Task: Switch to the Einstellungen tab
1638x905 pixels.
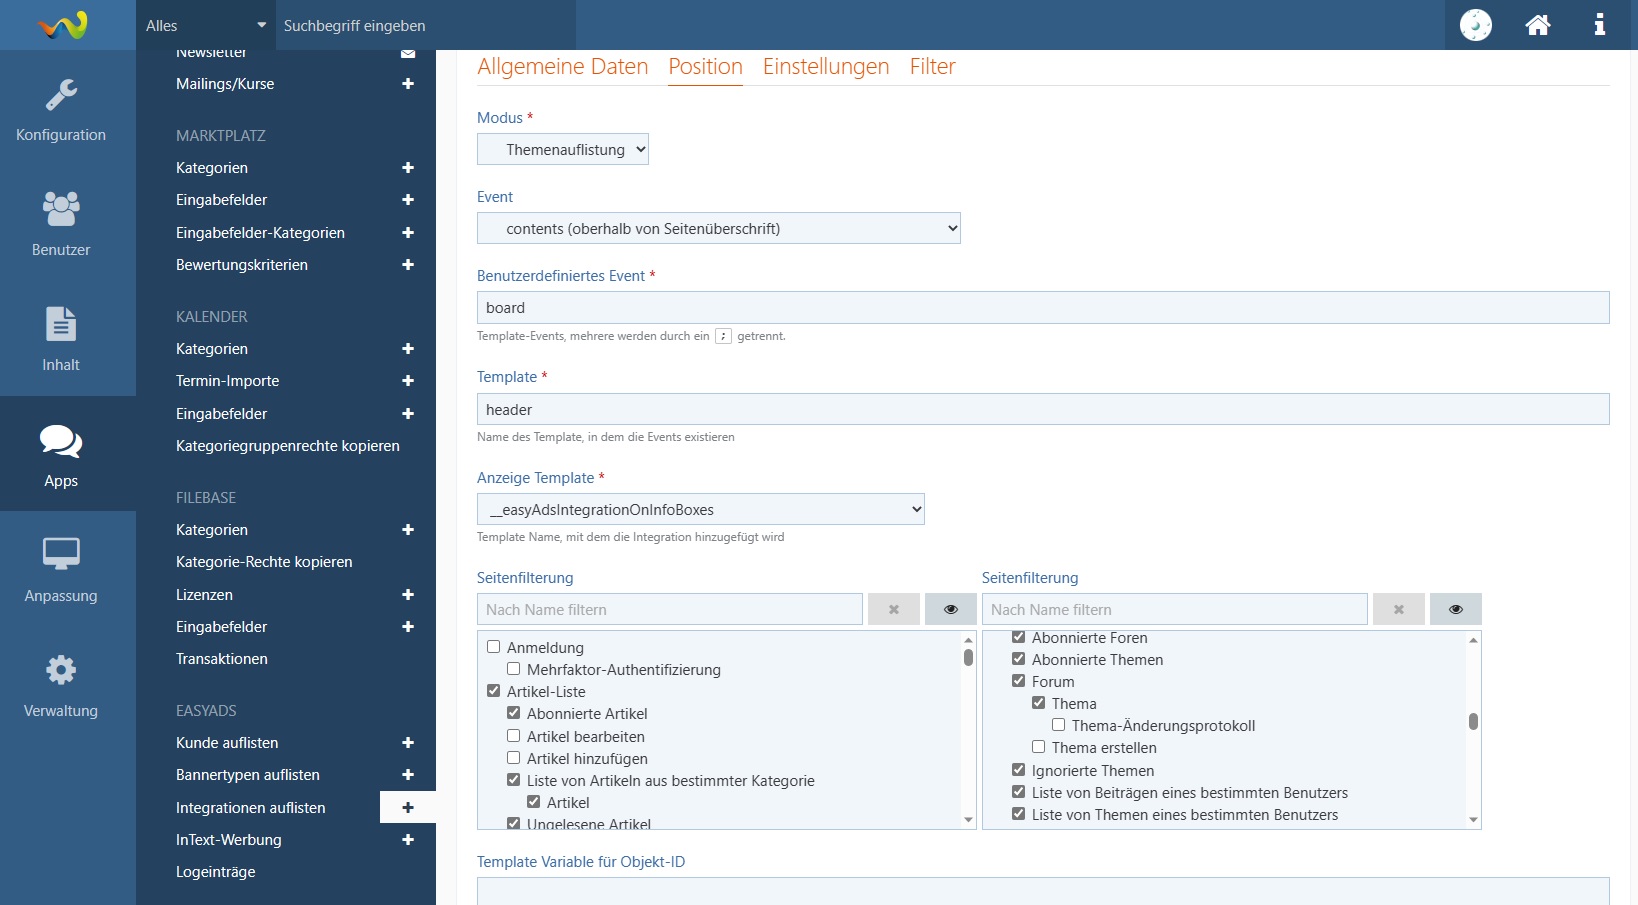Action: click(x=826, y=67)
